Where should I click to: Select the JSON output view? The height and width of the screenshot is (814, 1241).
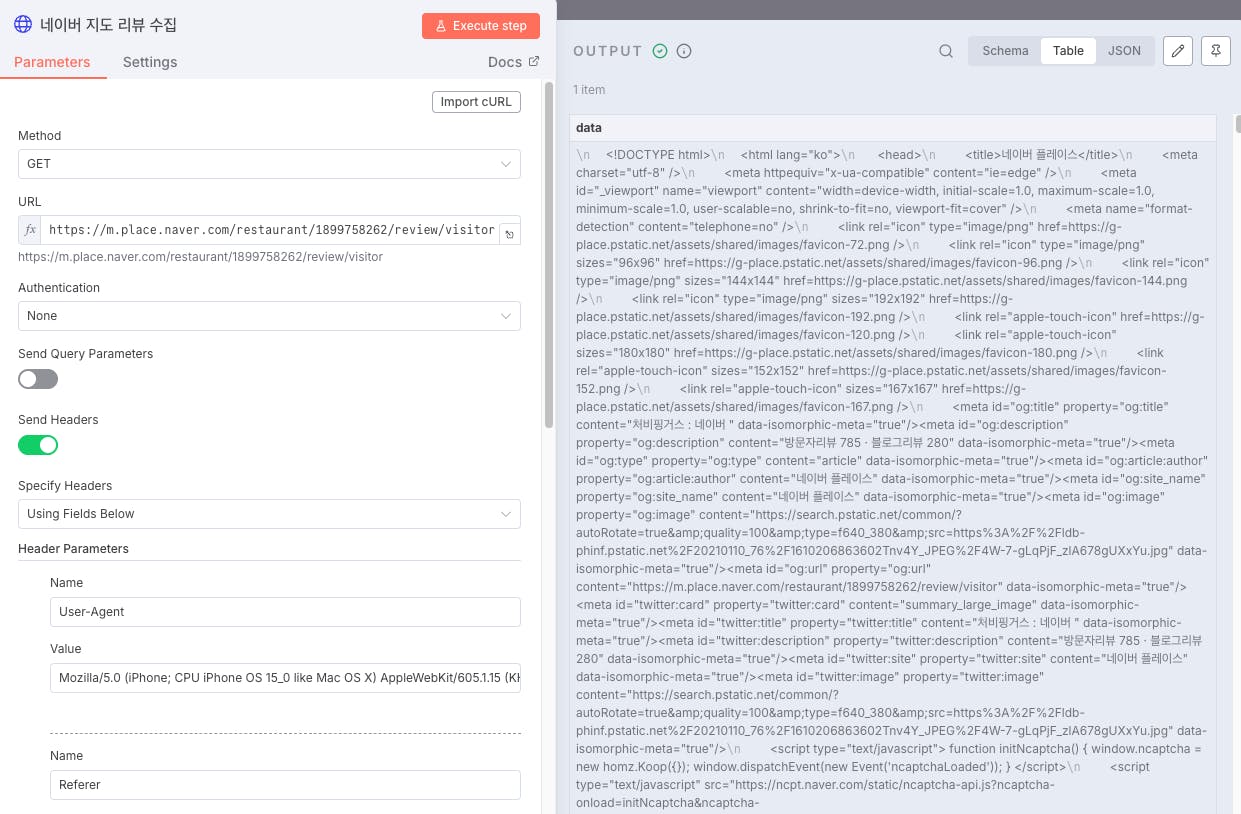[x=1124, y=51]
